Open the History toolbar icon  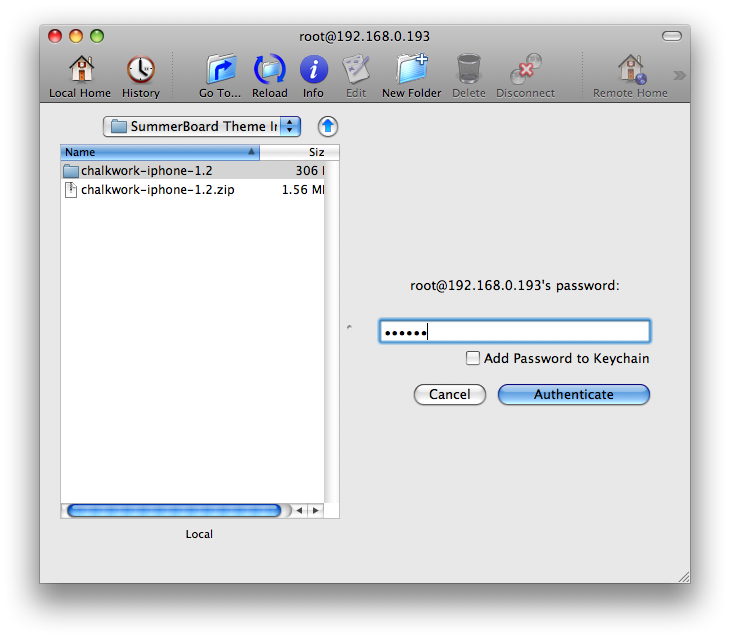140,70
